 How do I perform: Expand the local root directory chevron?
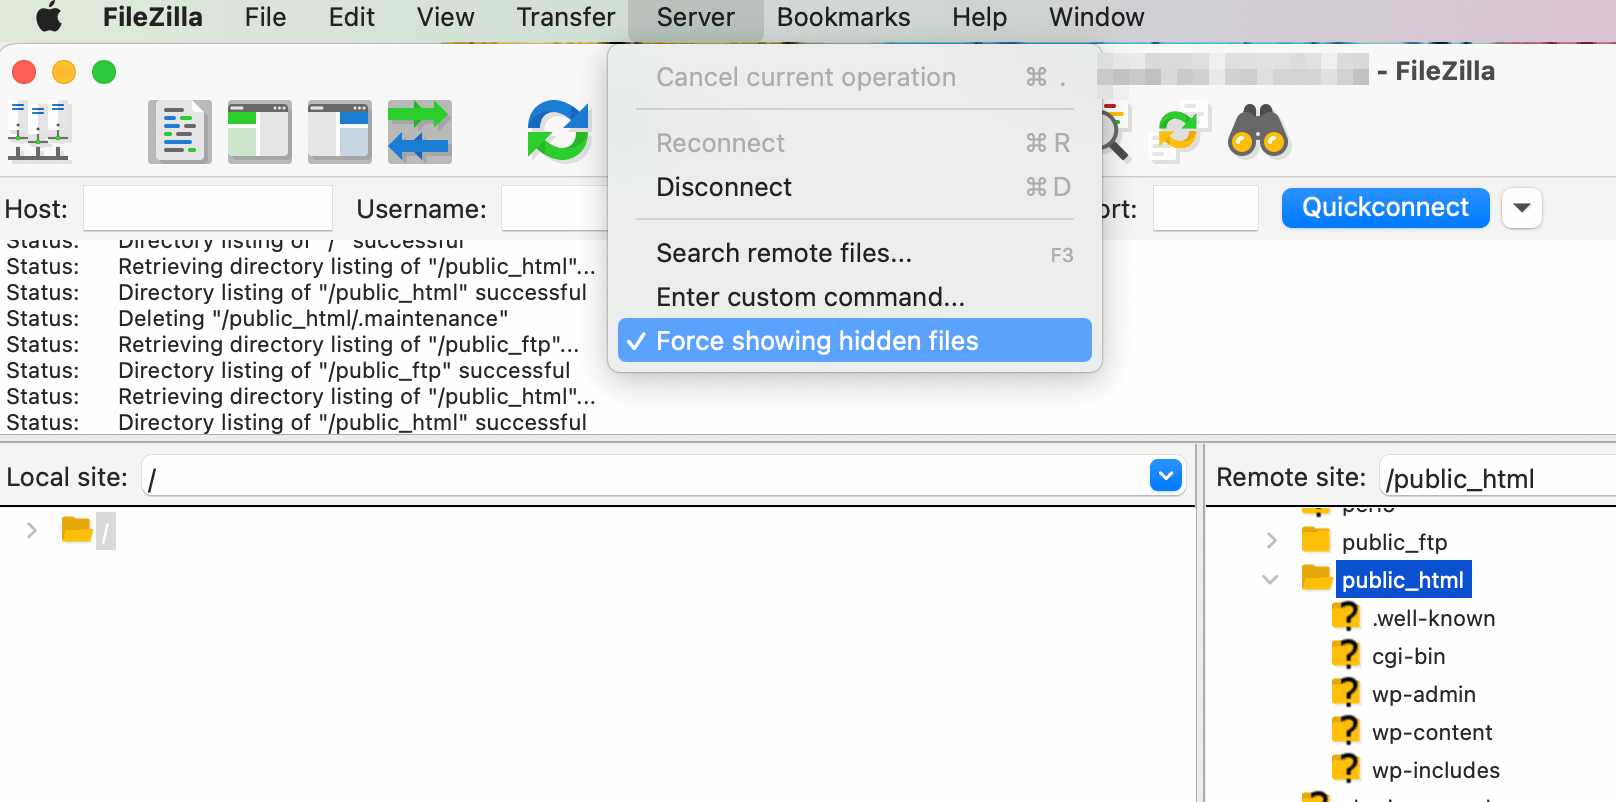[x=32, y=530]
